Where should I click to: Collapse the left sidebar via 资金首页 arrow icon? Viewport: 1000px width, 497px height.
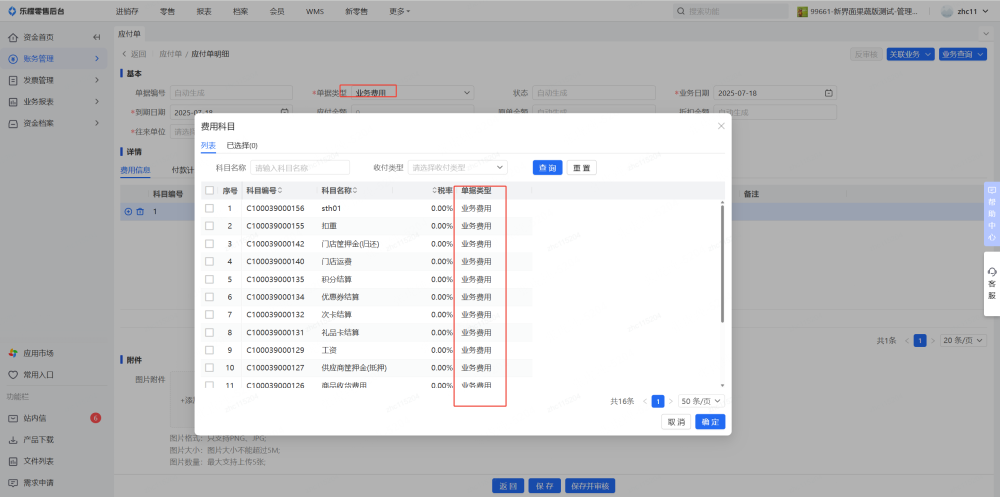click(x=97, y=37)
